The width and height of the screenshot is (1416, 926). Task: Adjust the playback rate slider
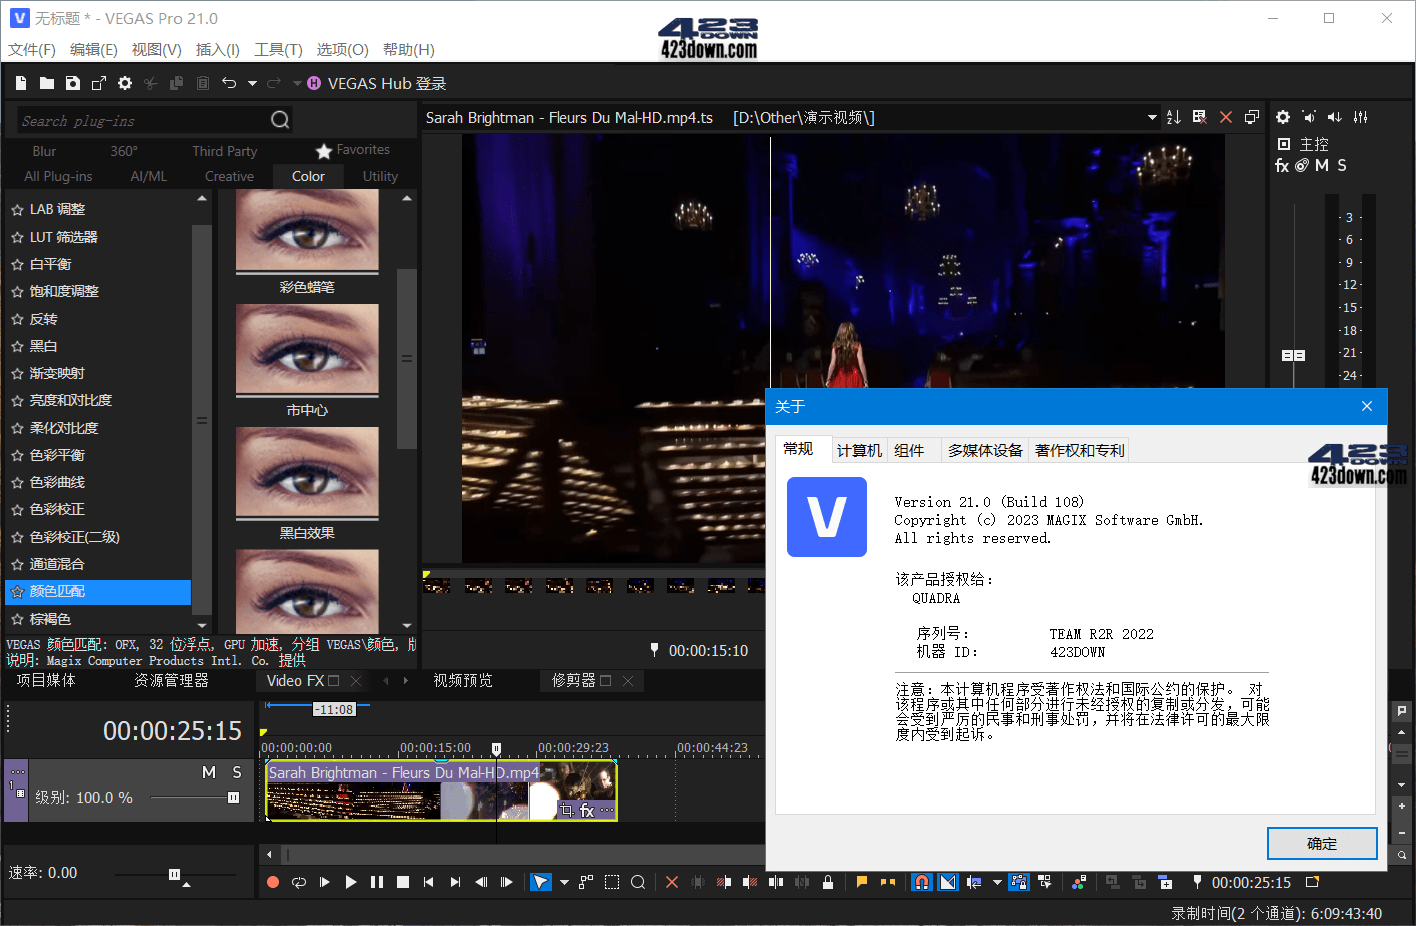[x=172, y=873]
